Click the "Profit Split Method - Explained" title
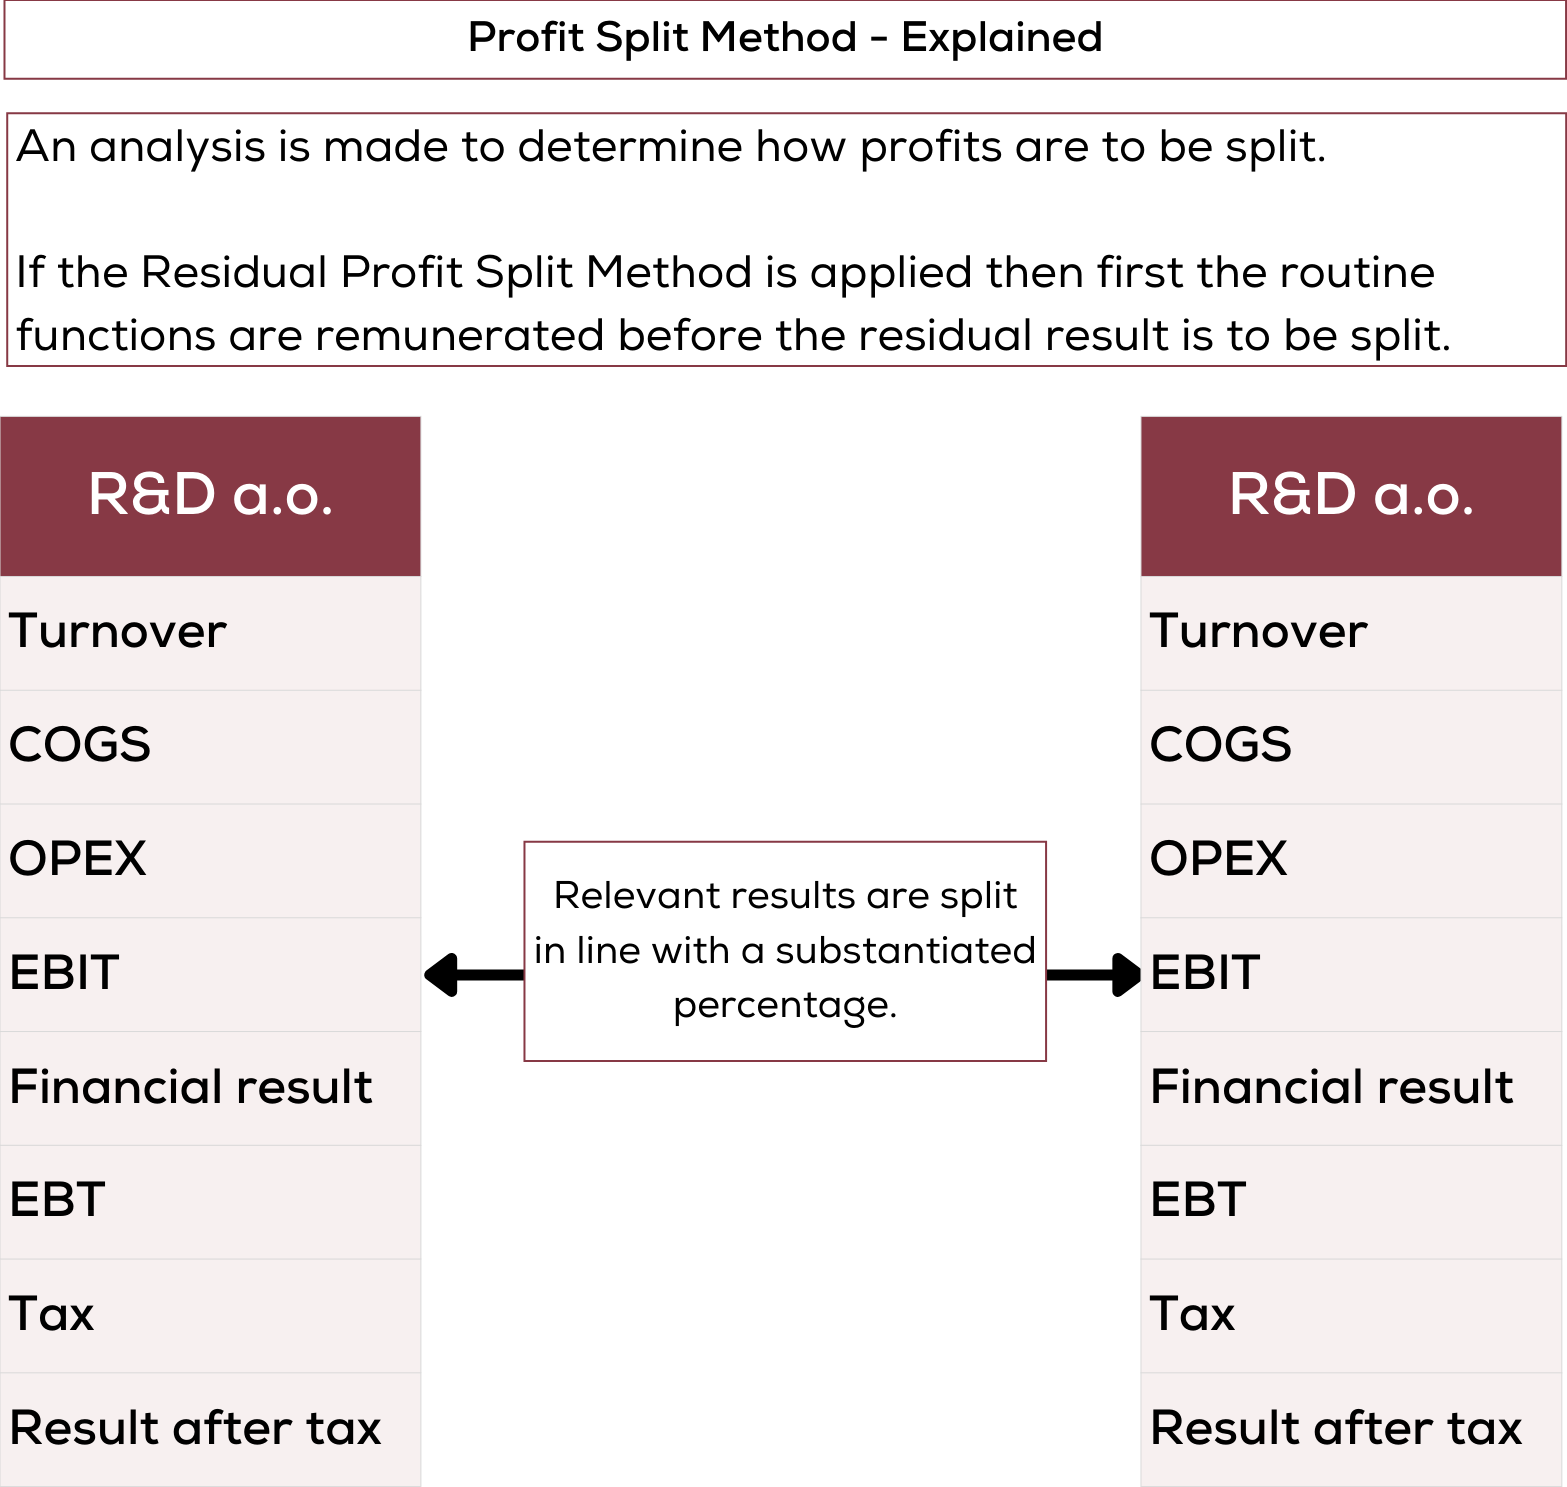The image size is (1567, 1487). 785,38
